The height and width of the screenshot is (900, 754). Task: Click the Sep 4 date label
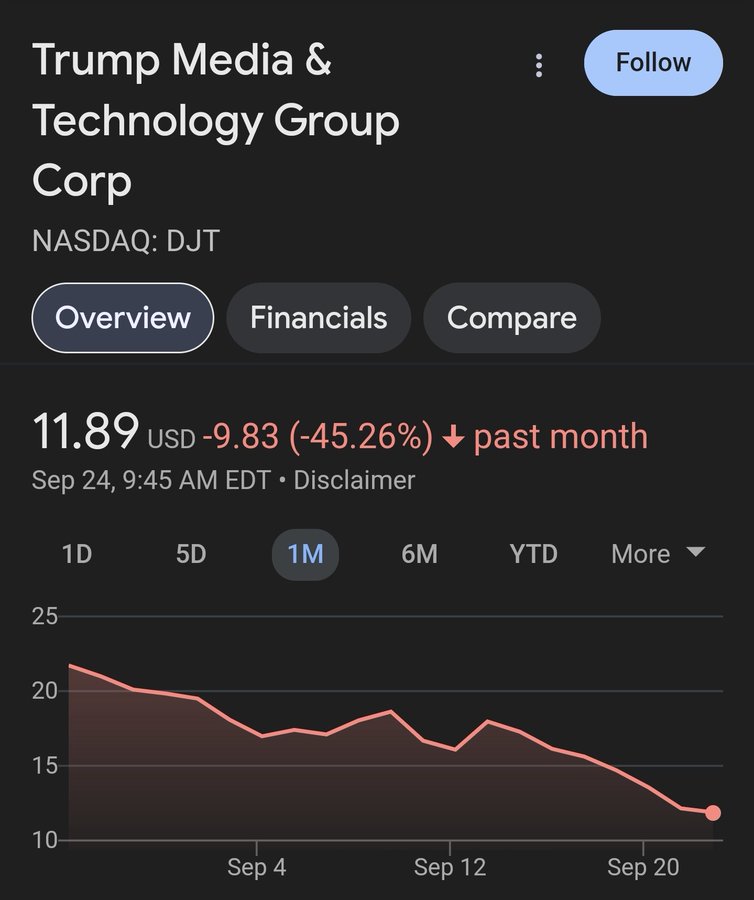(x=257, y=867)
